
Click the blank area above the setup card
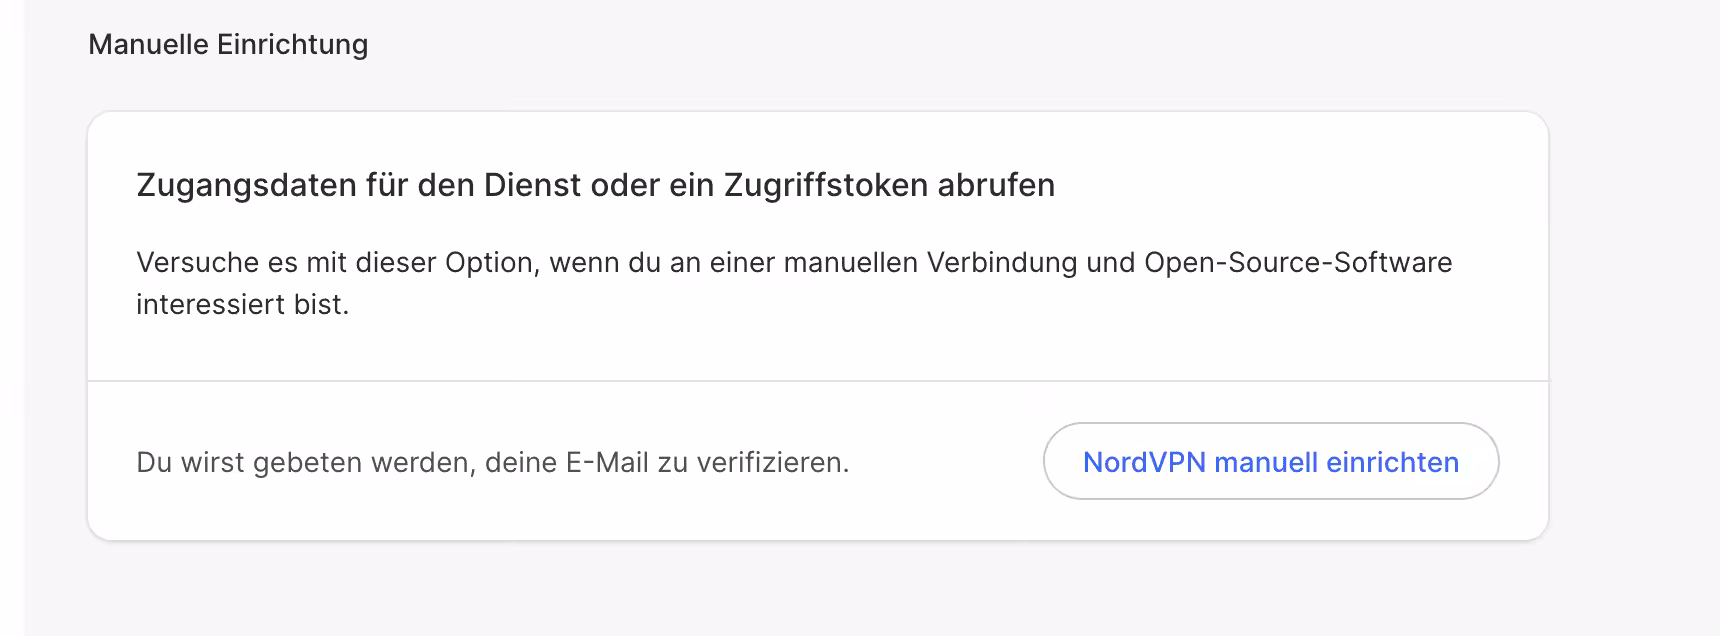point(800,85)
